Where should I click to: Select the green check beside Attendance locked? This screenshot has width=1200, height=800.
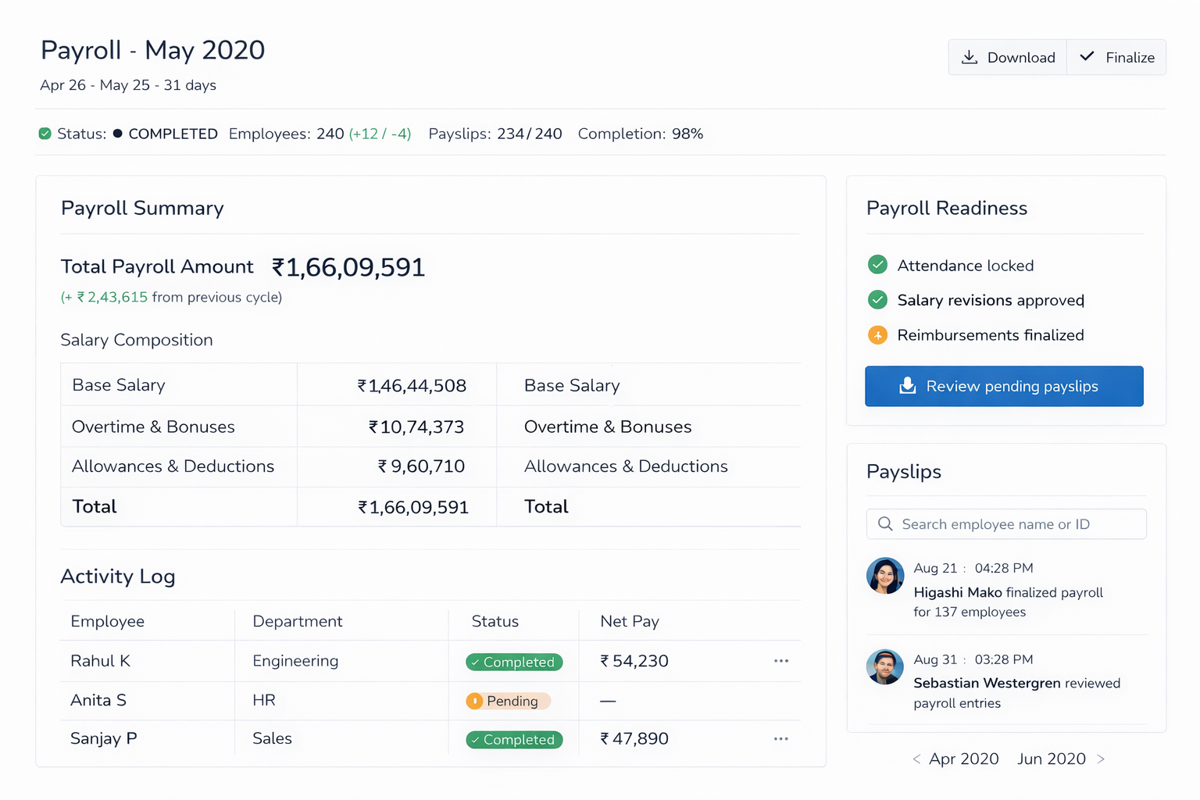[877, 265]
